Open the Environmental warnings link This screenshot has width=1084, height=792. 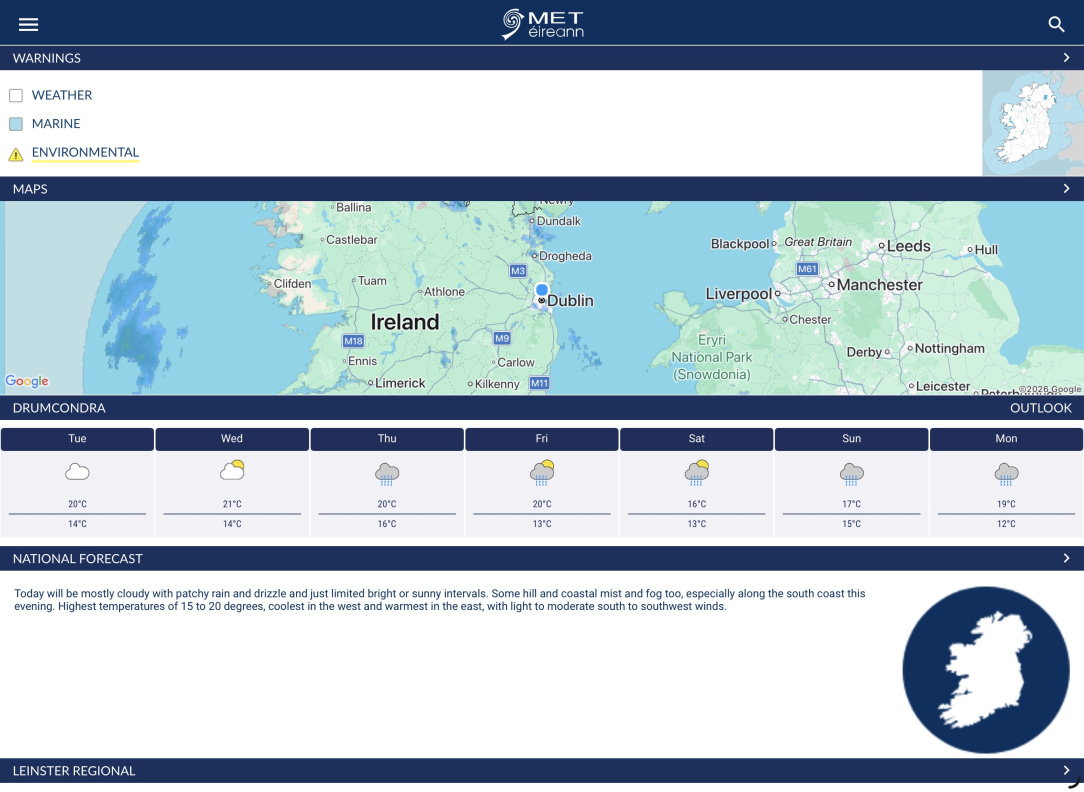[85, 152]
